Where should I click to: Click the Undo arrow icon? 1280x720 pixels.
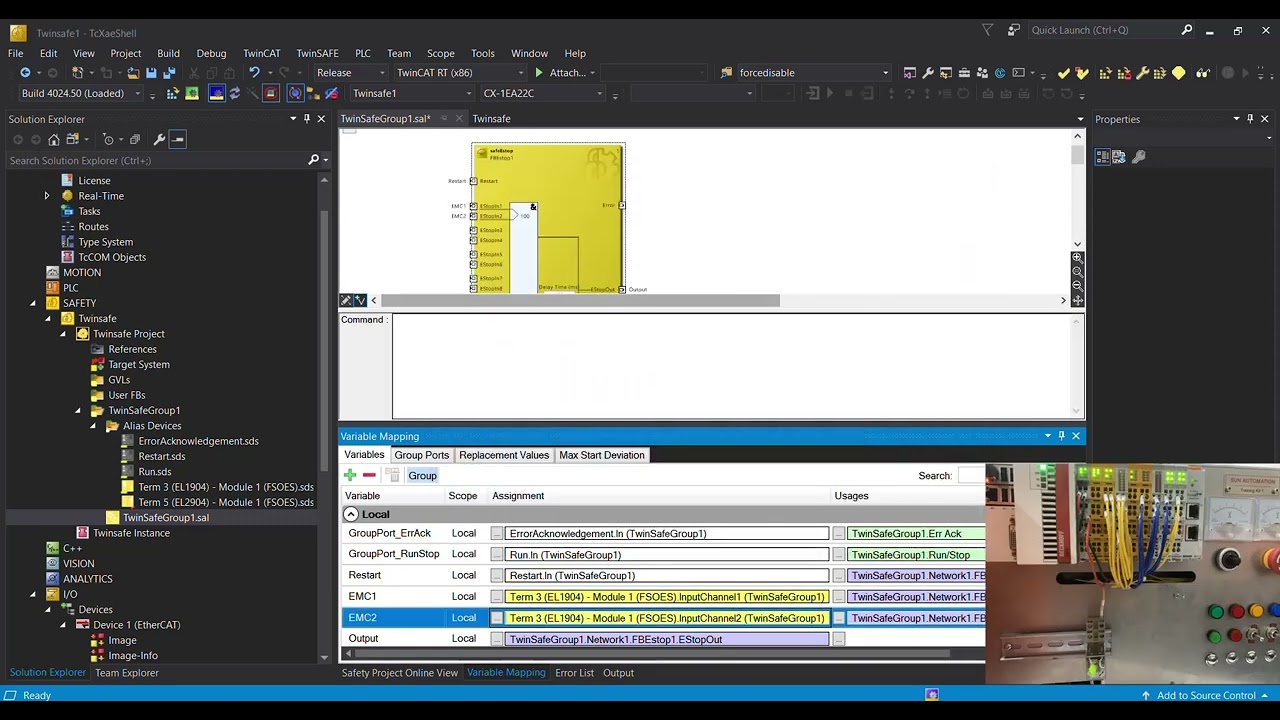click(x=254, y=73)
